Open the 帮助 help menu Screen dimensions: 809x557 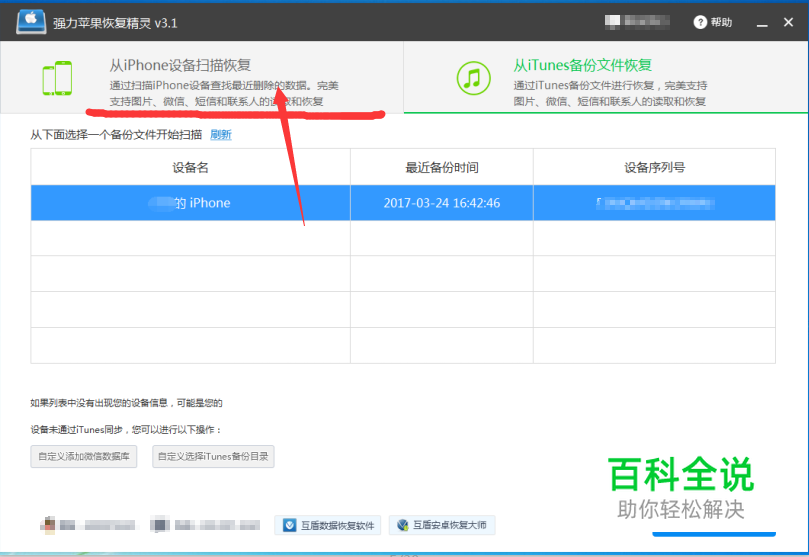(x=713, y=22)
